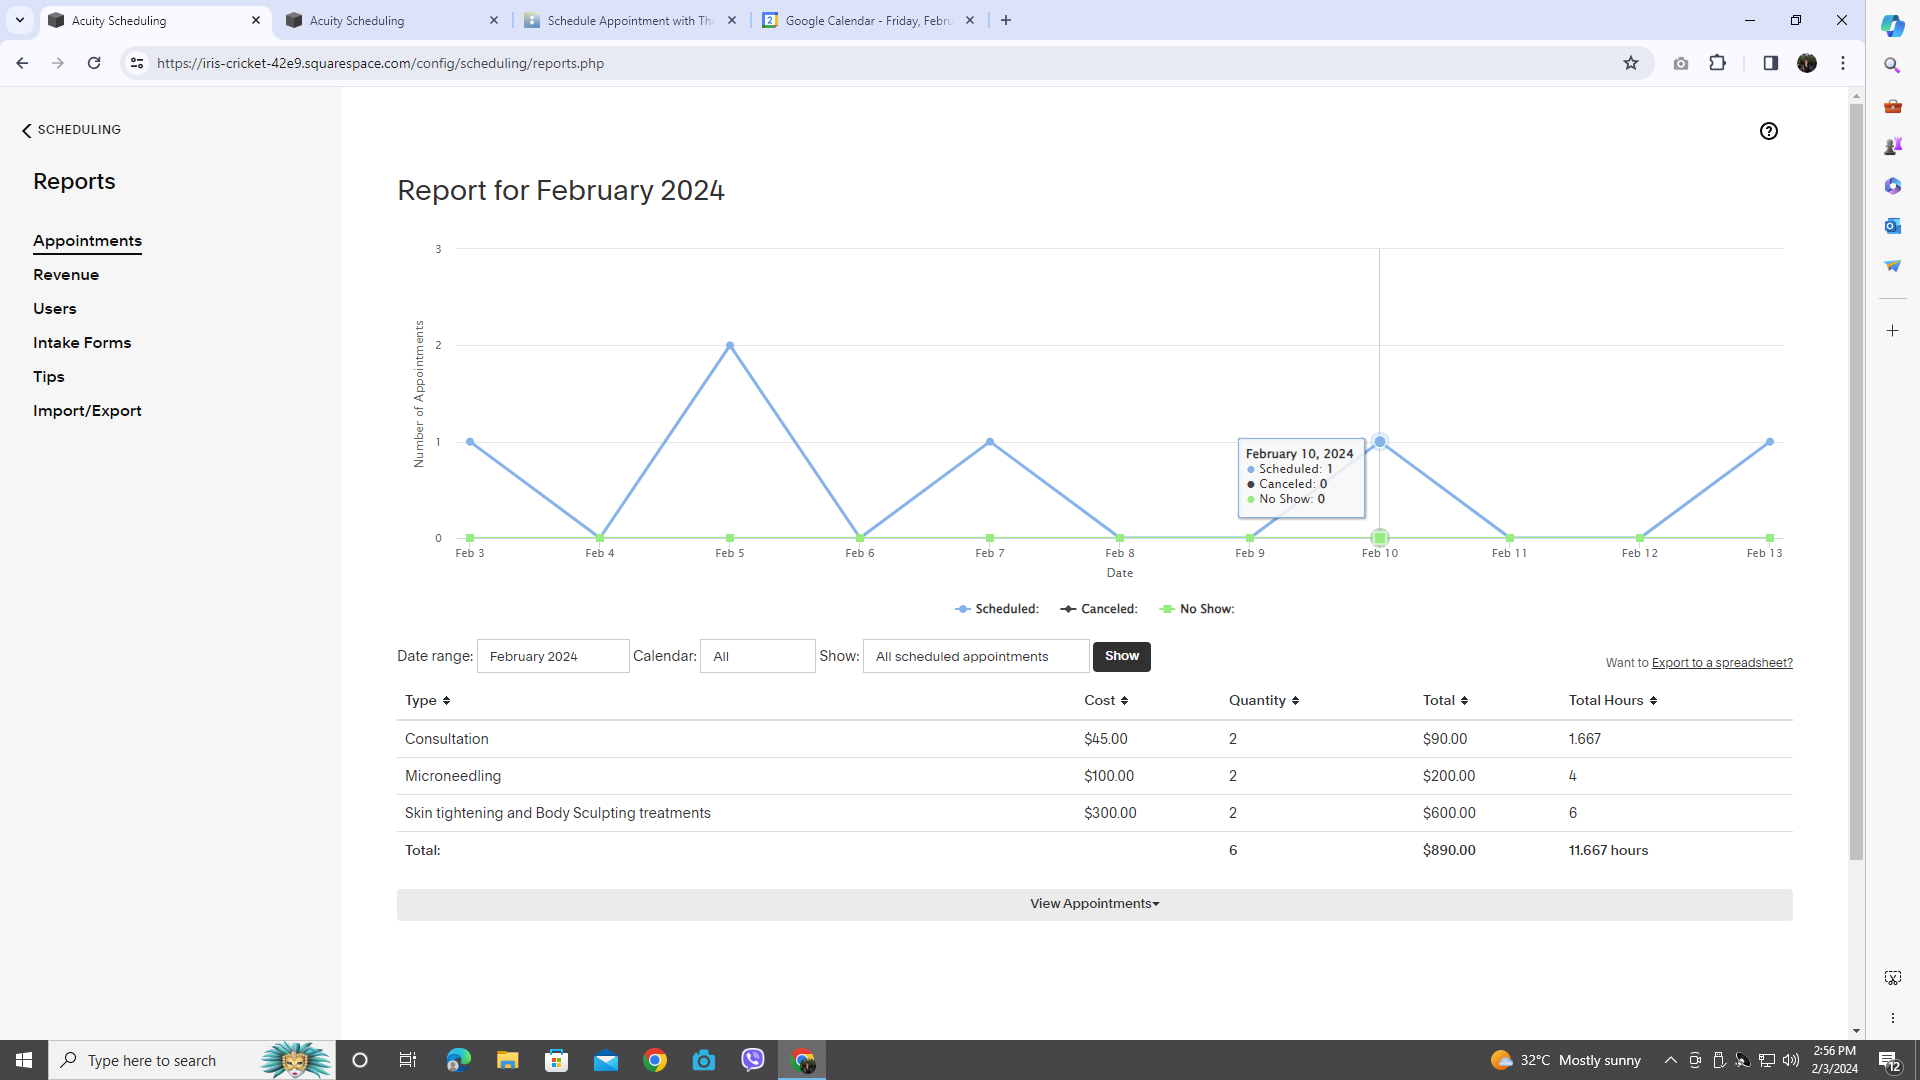Sort table by Type column arrows
This screenshot has width=1920, height=1080.
pos(446,701)
